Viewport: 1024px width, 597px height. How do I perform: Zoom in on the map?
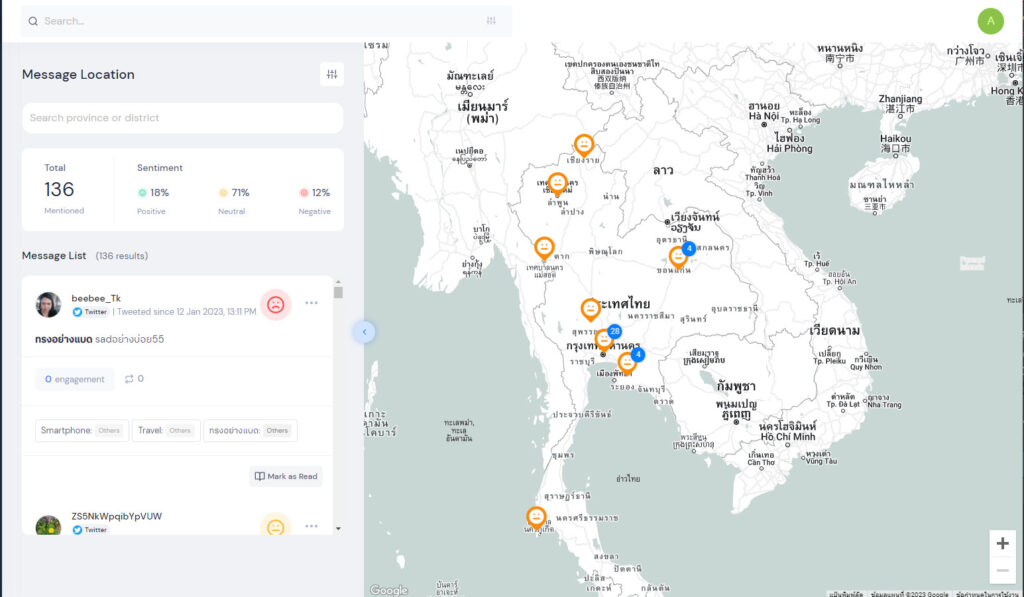coord(1002,543)
